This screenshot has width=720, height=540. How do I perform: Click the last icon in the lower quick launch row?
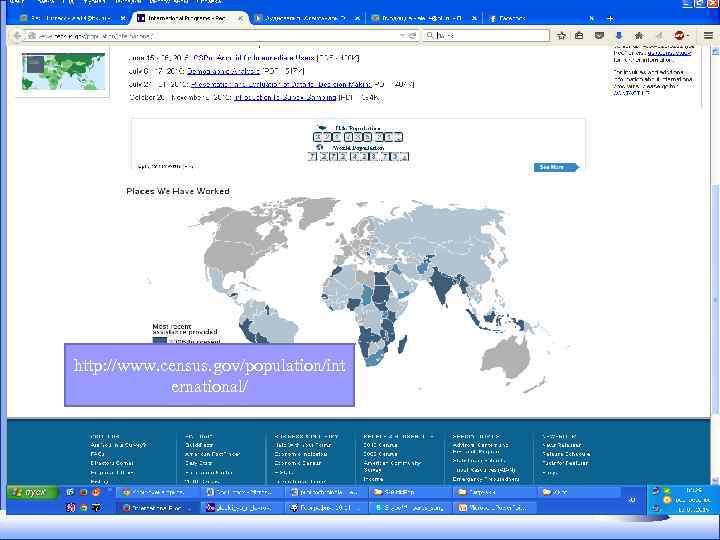pos(96,508)
